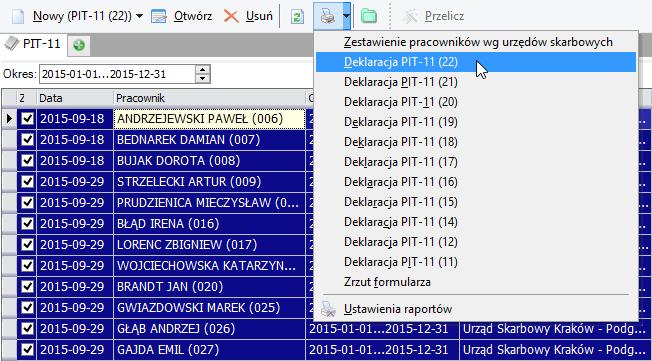Select the STRZELECKI ARTUR (009) cell

click(209, 182)
